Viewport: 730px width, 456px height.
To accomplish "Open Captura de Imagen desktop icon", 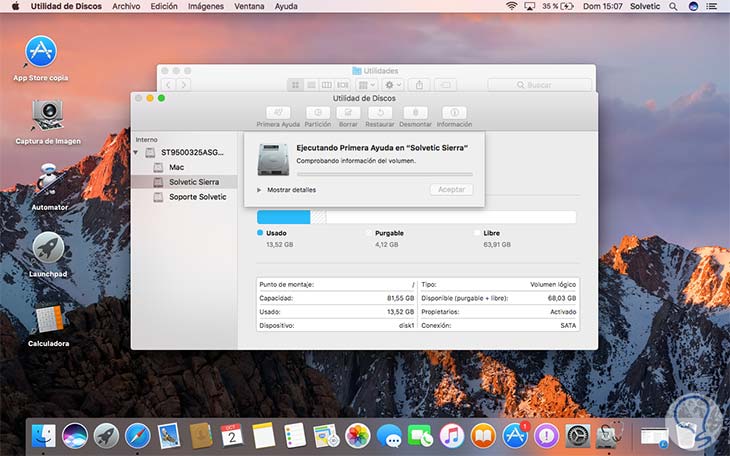I will click(48, 115).
